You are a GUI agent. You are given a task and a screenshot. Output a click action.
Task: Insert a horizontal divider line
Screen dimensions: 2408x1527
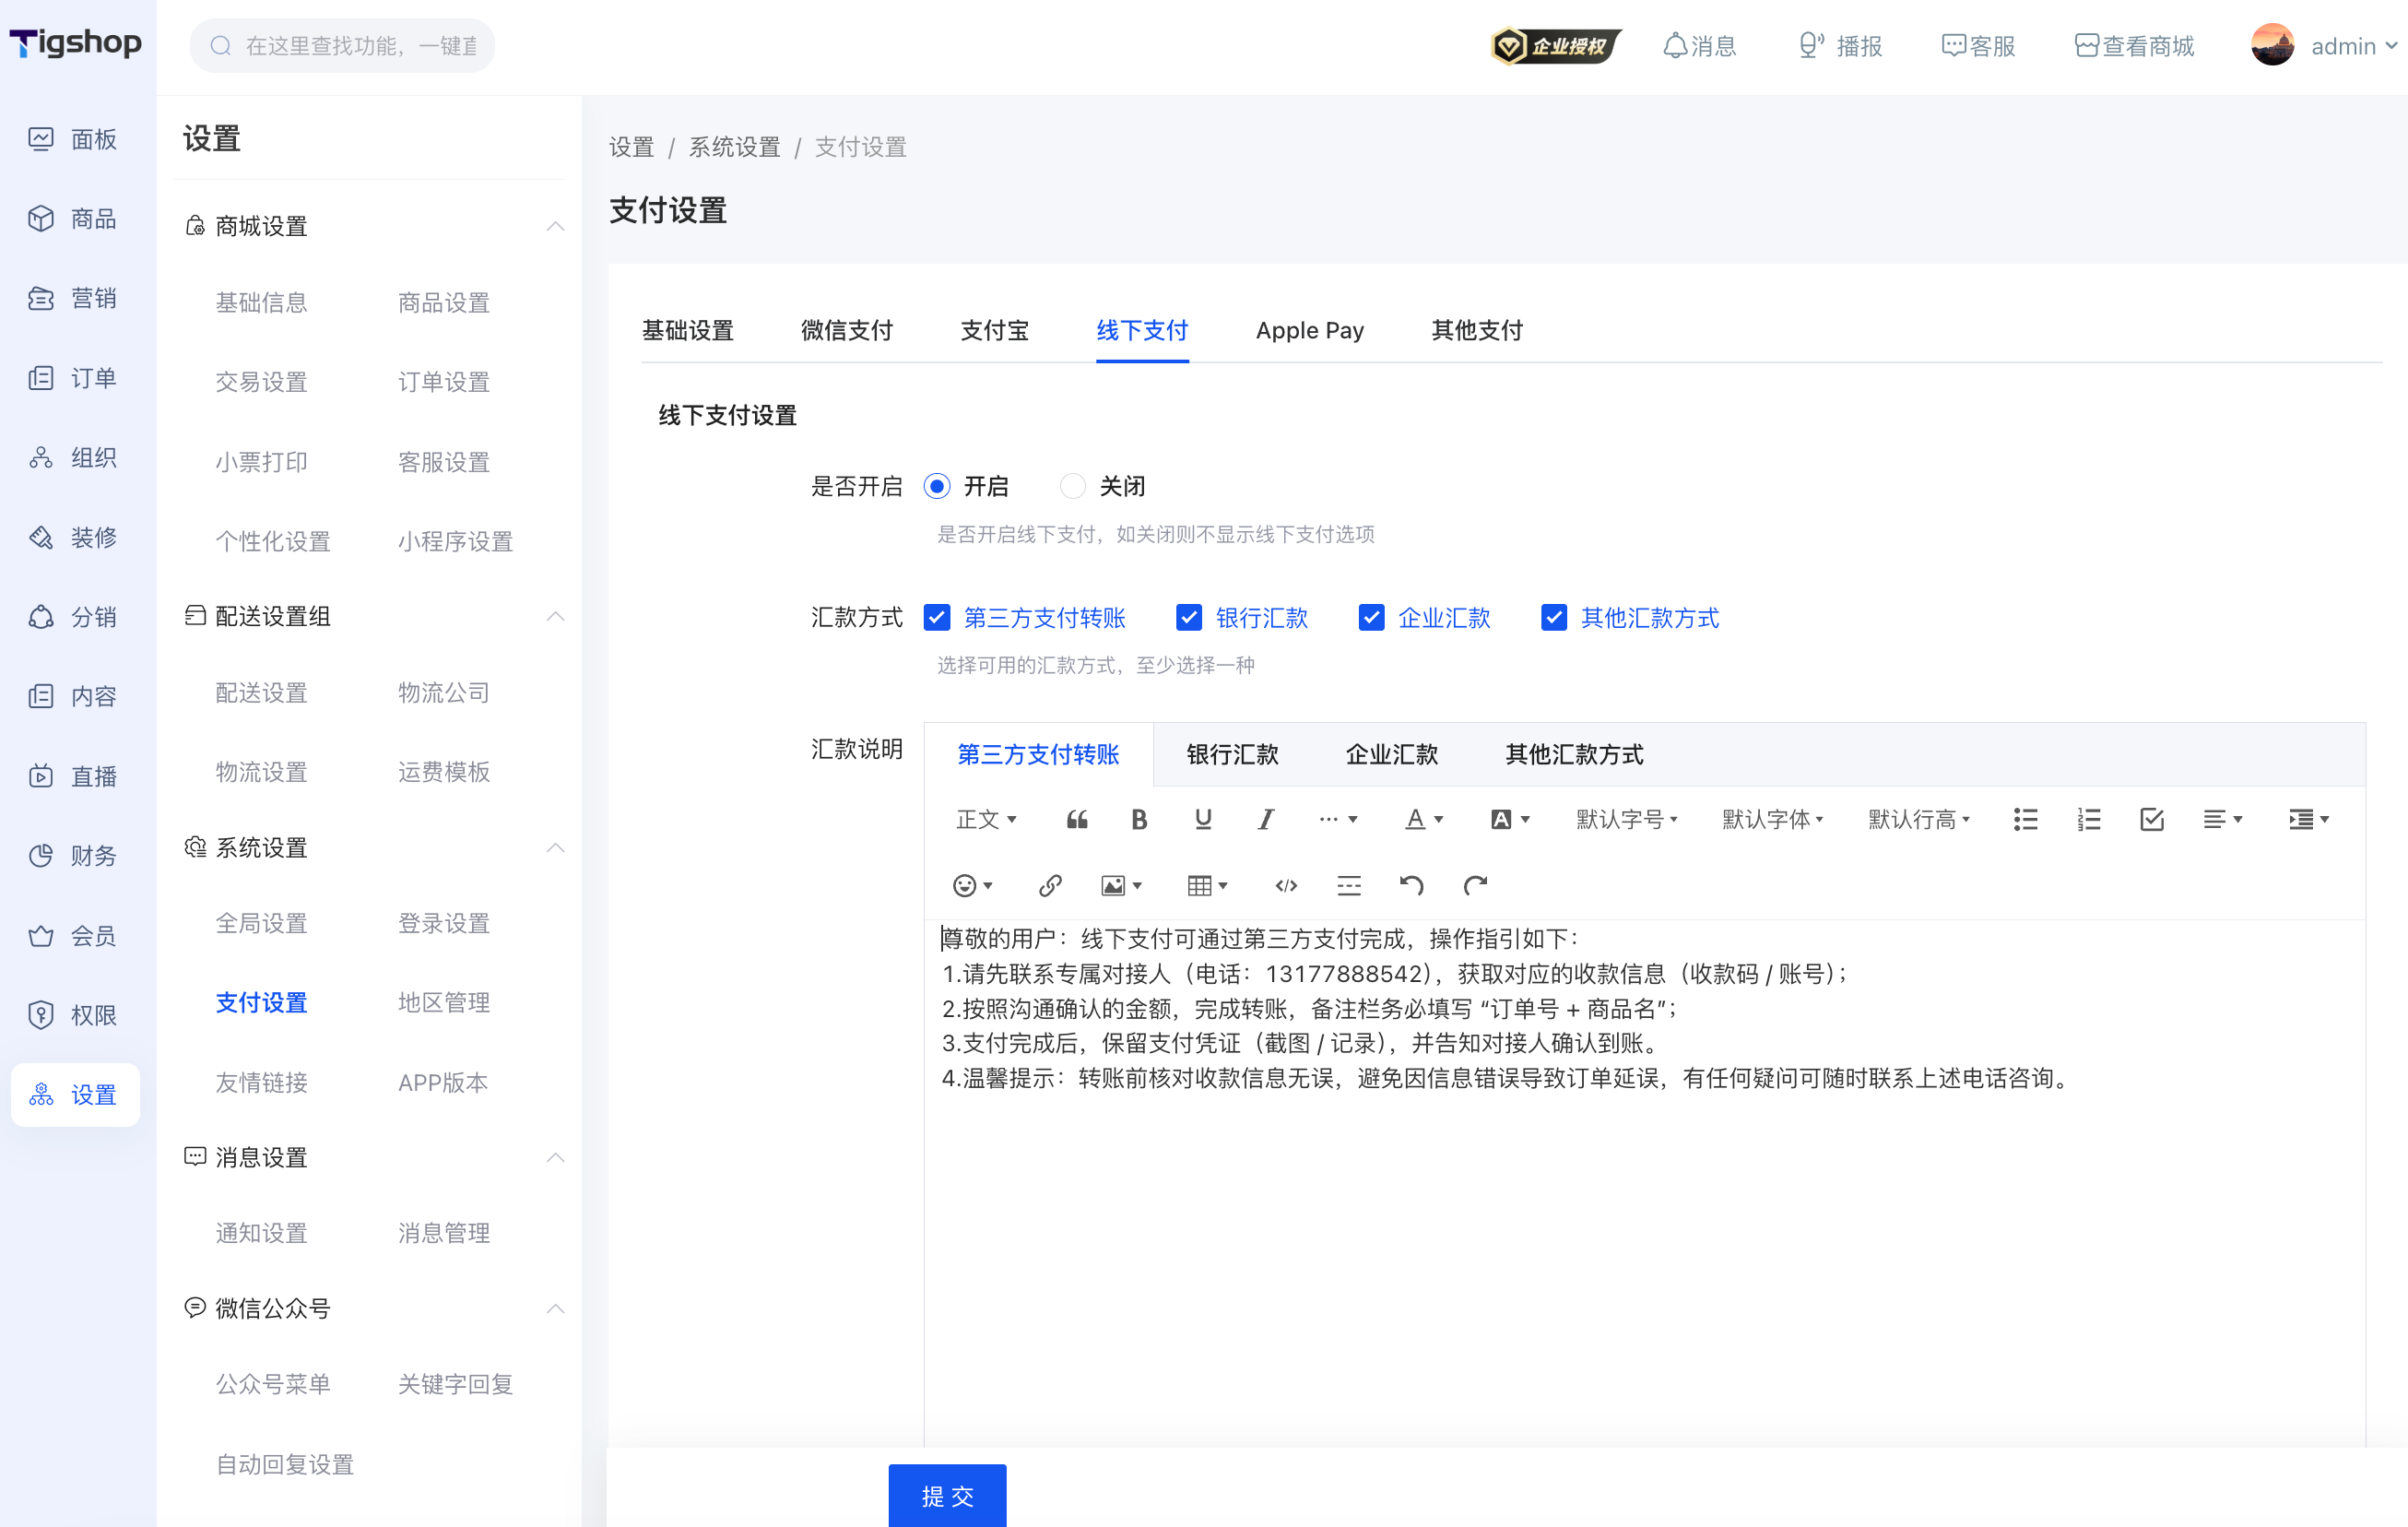1349,886
